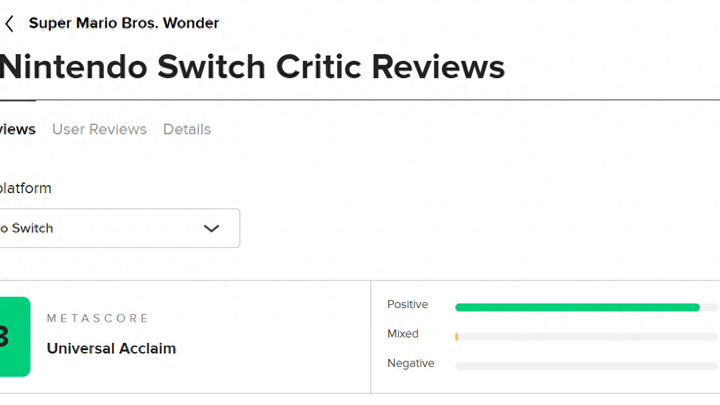Open the Super Mario Bros. Wonder link
The width and height of the screenshot is (720, 405).
click(124, 23)
